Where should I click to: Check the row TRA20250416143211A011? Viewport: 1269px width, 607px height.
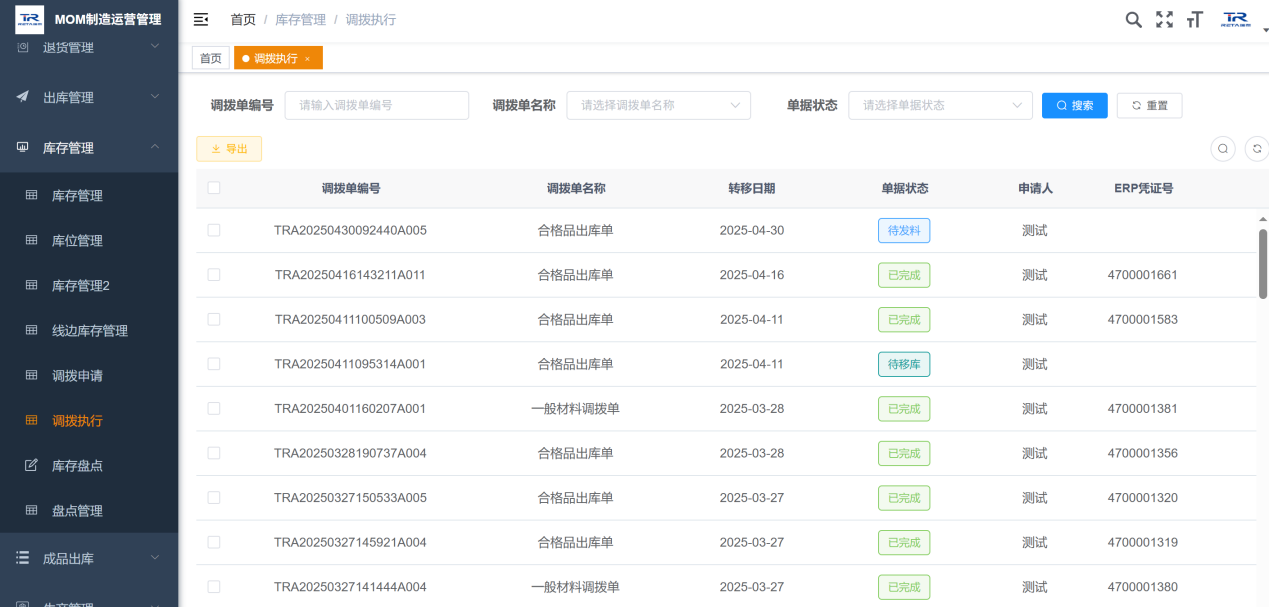coord(214,274)
